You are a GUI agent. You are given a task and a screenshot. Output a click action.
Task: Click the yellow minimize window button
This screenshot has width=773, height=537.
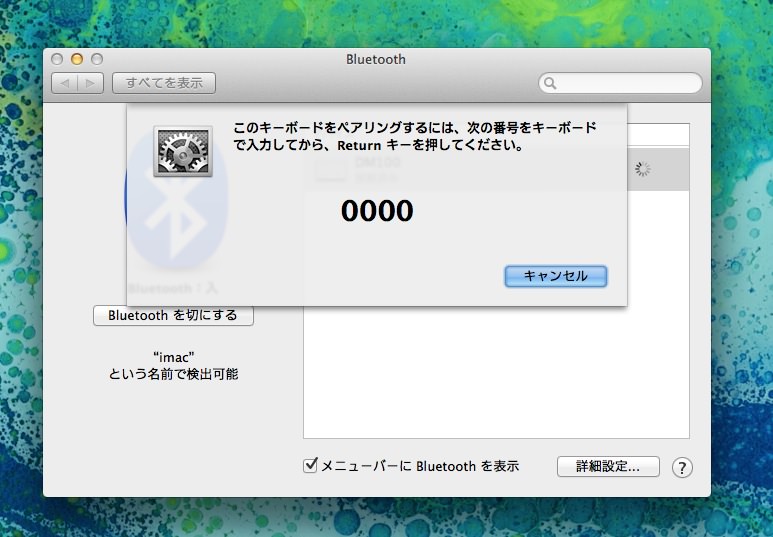[x=77, y=59]
